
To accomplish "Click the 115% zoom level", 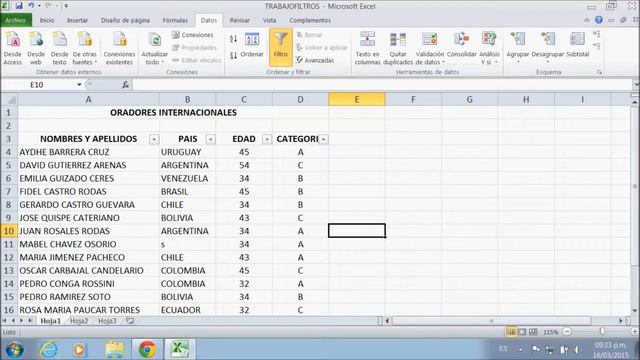I will [x=550, y=332].
